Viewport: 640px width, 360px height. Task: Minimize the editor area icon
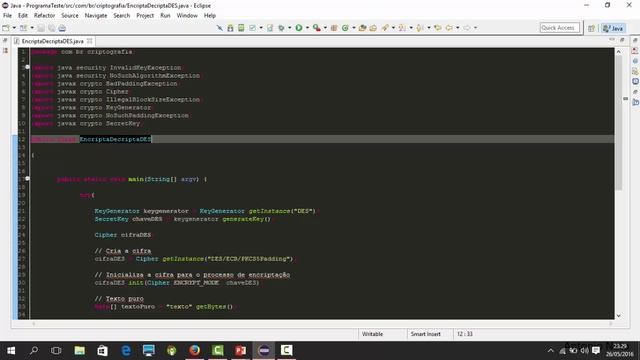pos(612,40)
